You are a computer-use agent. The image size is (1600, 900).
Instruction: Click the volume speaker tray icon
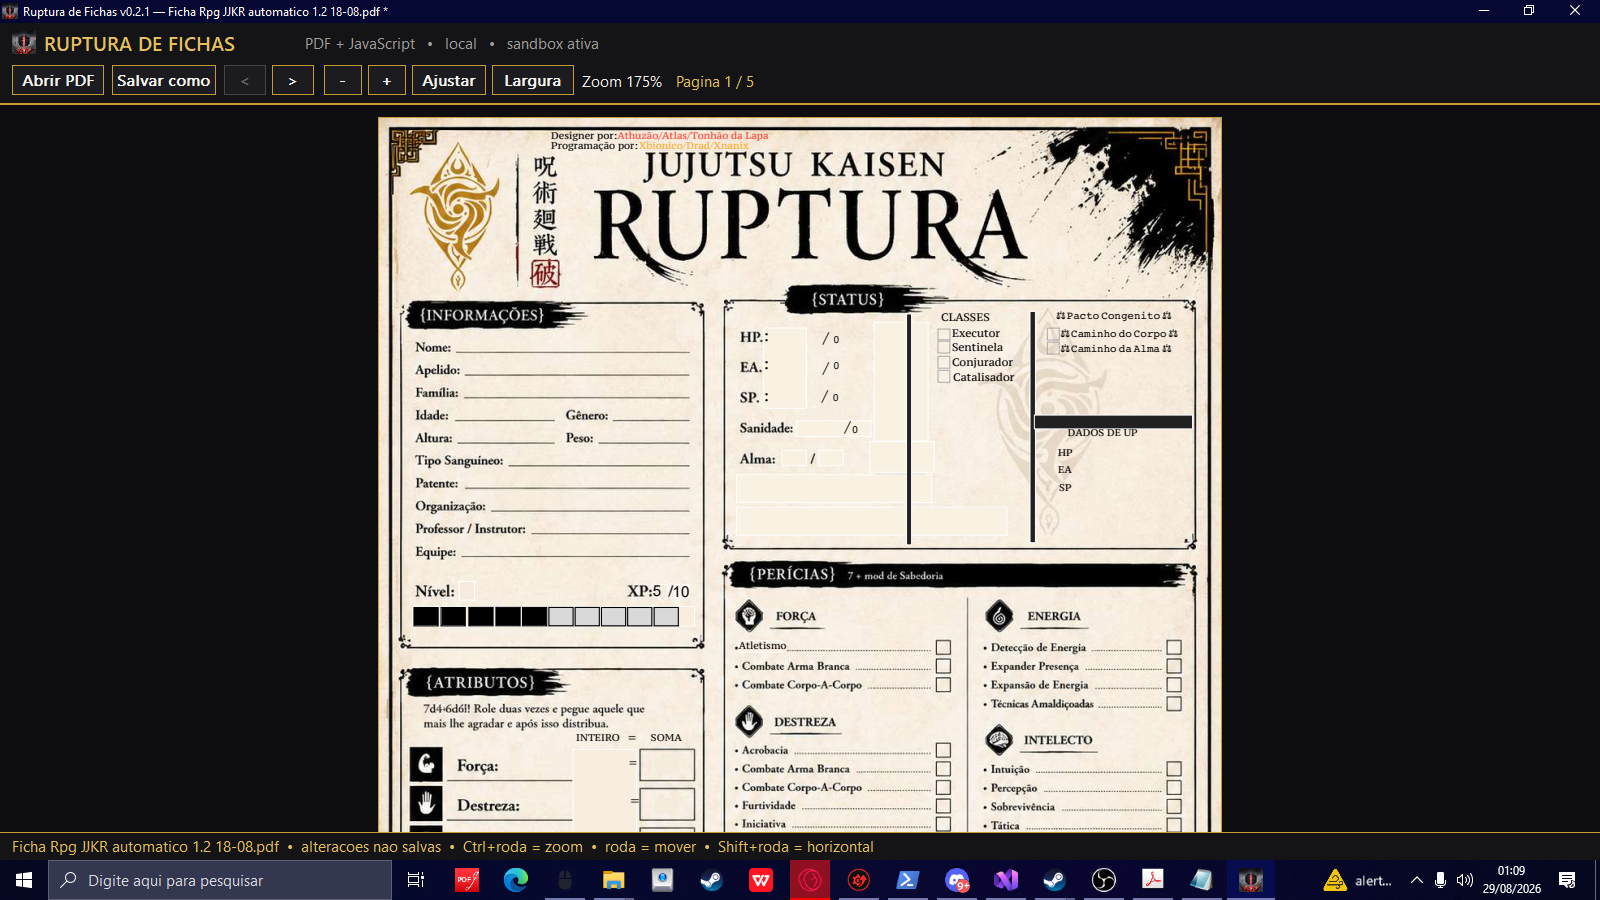[1465, 880]
